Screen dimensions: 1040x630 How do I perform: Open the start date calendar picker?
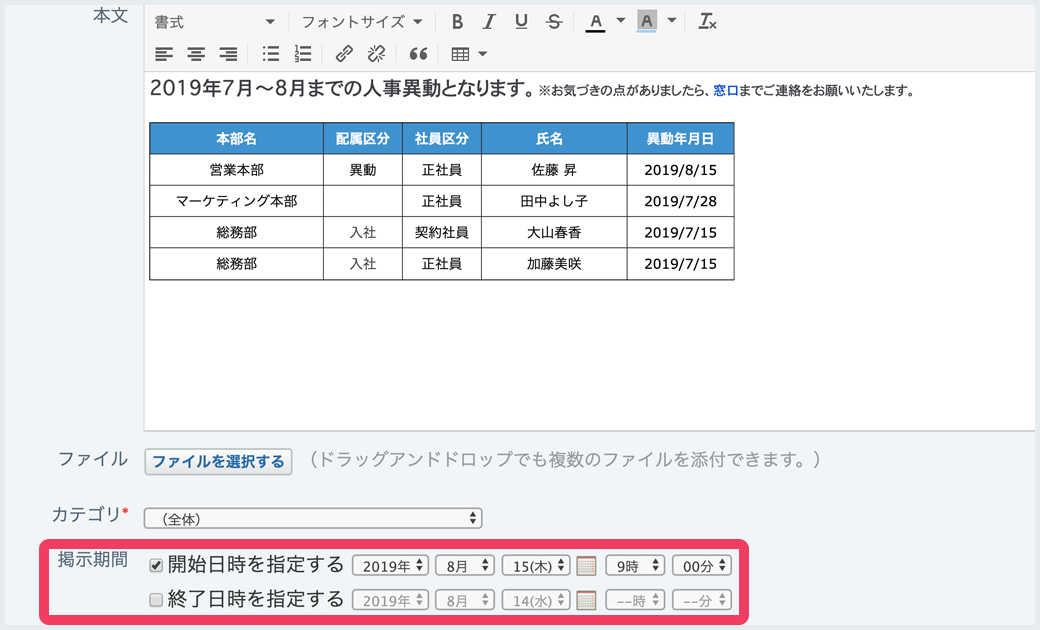click(x=587, y=566)
